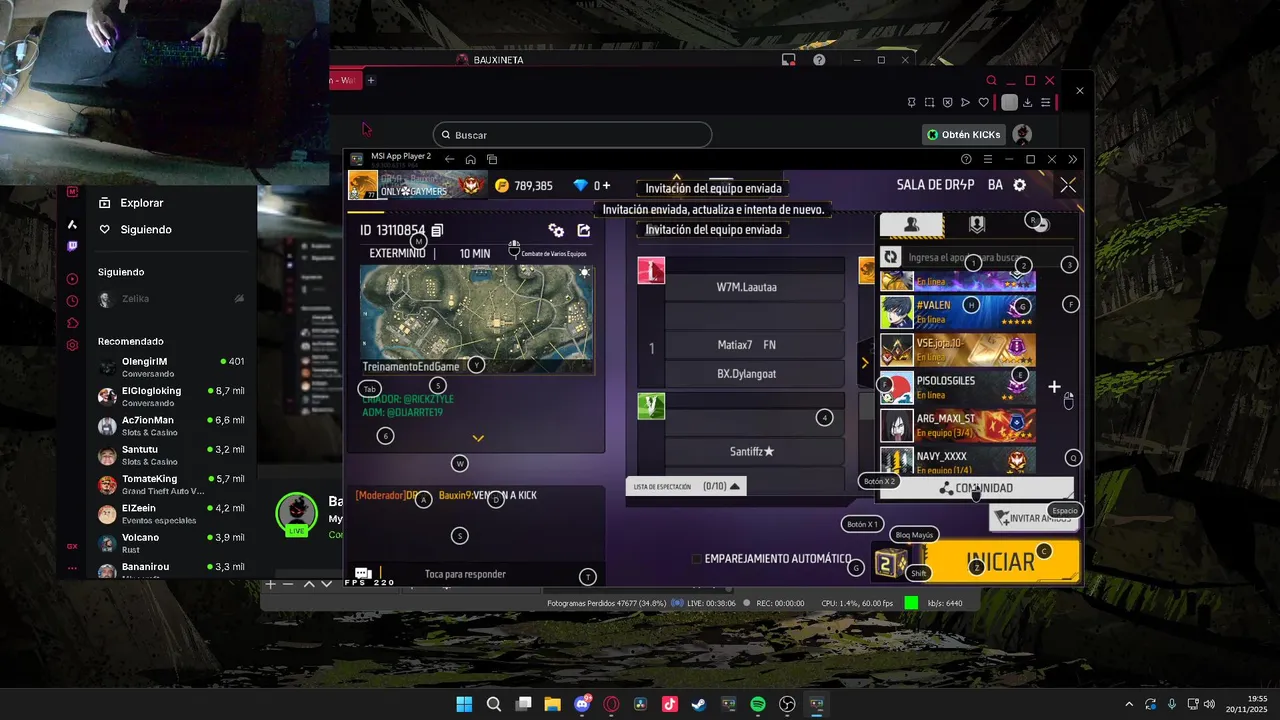Open OlengirIM recommended channel
This screenshot has height=720, width=1280.
click(x=171, y=367)
